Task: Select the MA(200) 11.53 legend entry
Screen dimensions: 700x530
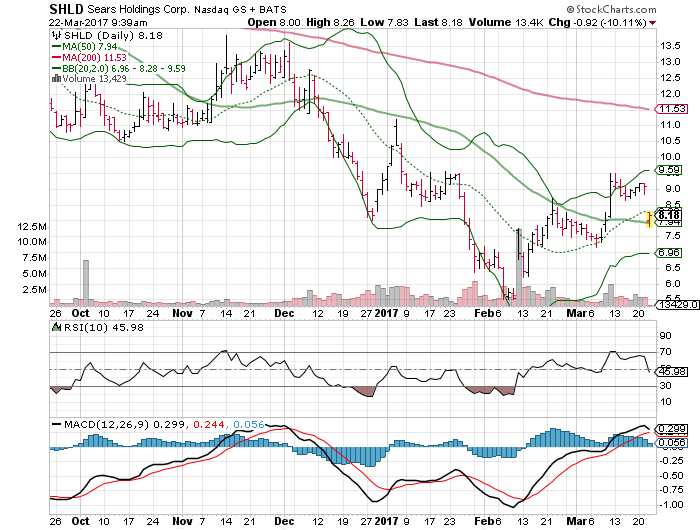Action: (90, 58)
